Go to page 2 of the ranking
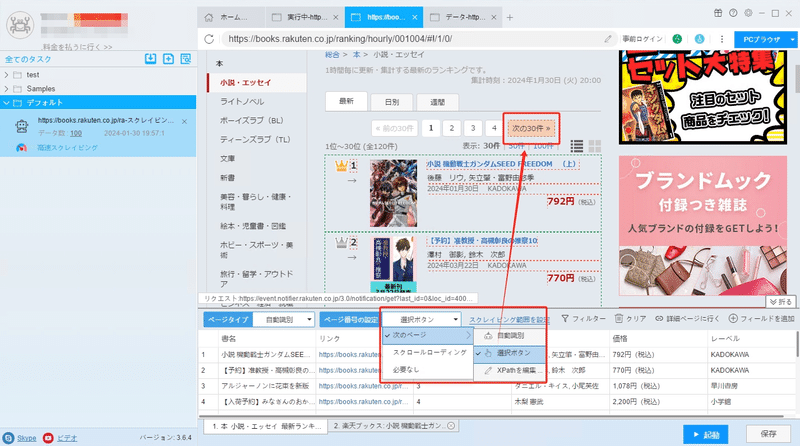Image resolution: width=800 pixels, height=446 pixels. click(452, 128)
